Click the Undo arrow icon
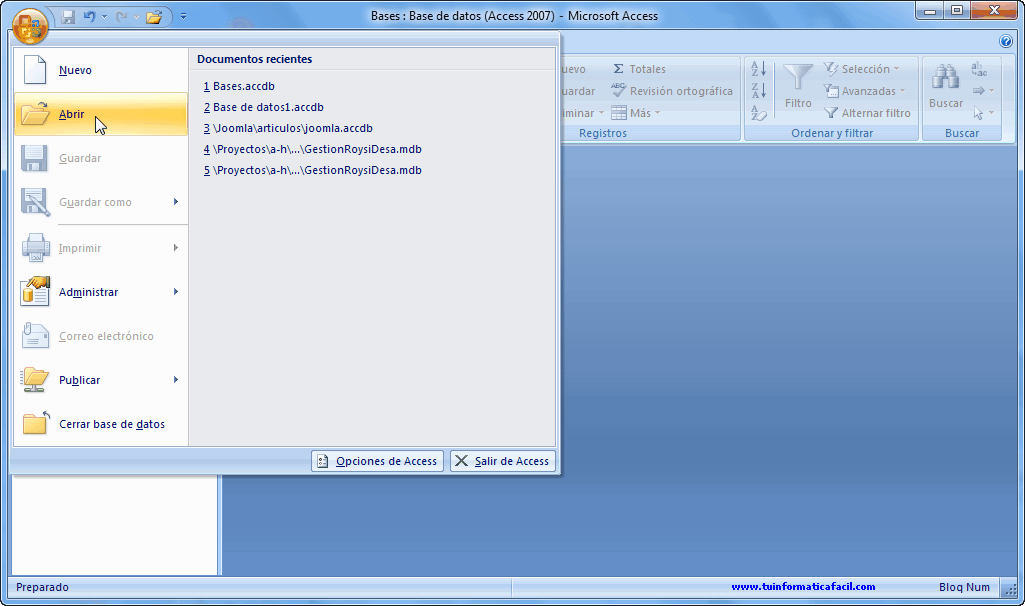Image resolution: width=1025 pixels, height=606 pixels. 90,17
